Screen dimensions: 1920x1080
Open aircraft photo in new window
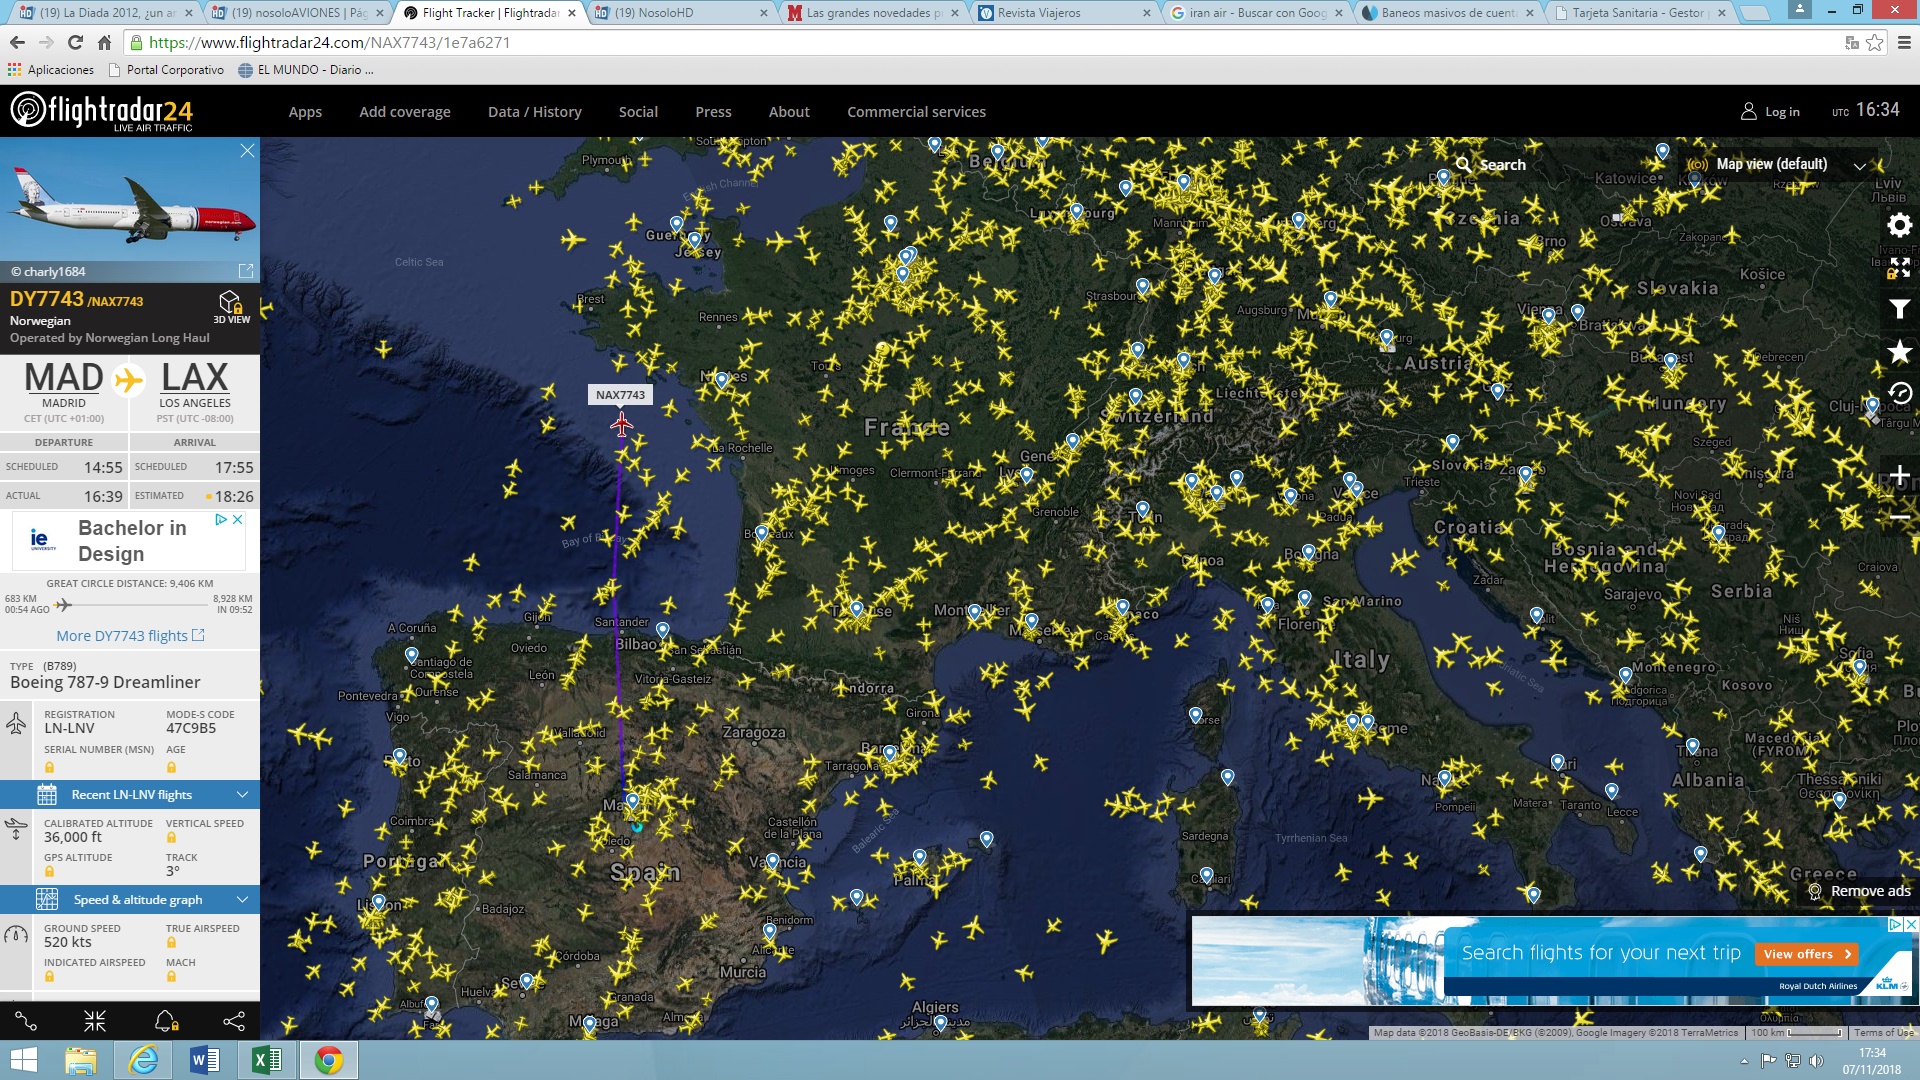(x=246, y=271)
